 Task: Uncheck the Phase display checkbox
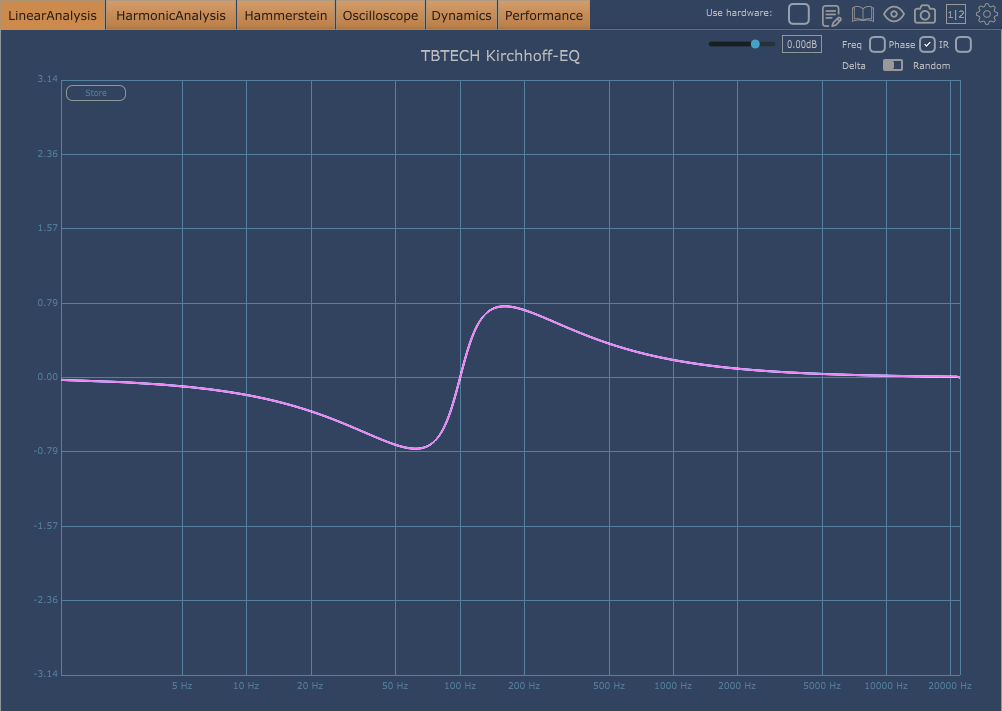pos(927,45)
